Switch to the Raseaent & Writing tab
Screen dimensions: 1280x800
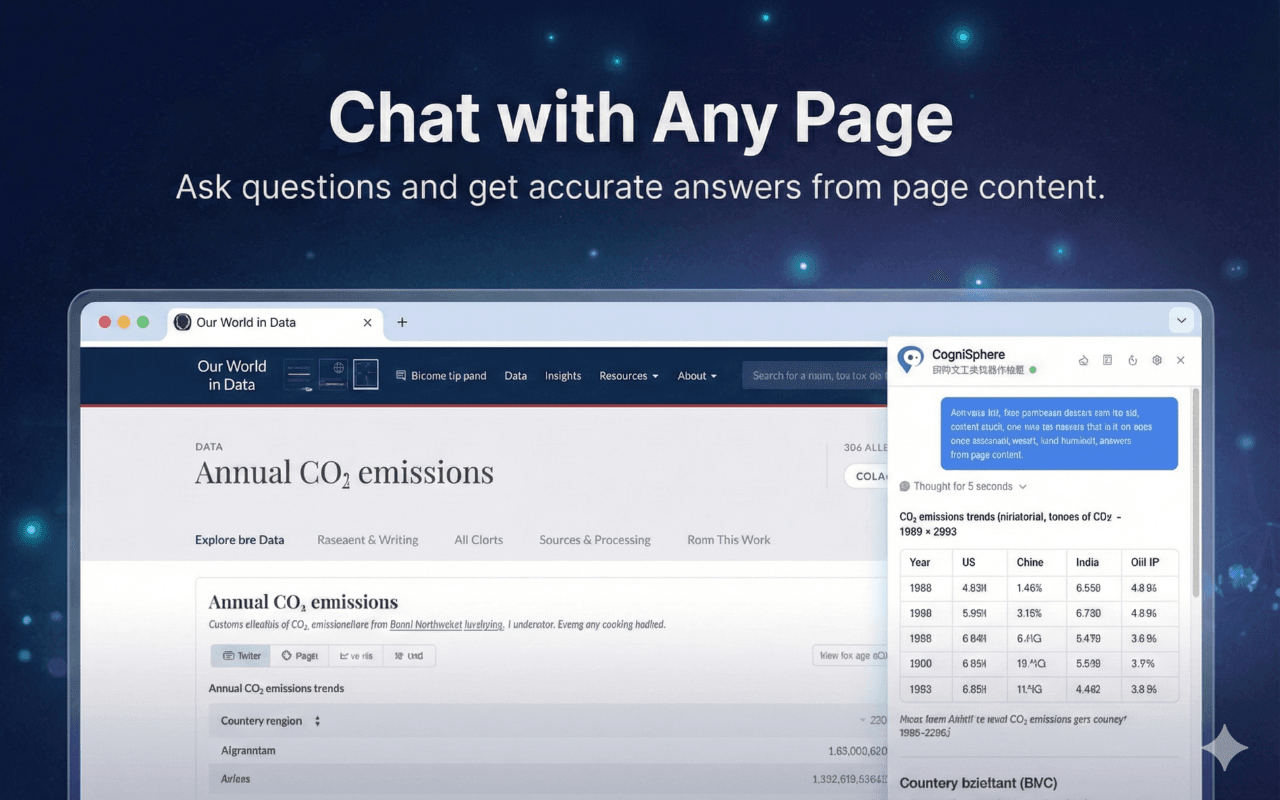[x=367, y=540]
